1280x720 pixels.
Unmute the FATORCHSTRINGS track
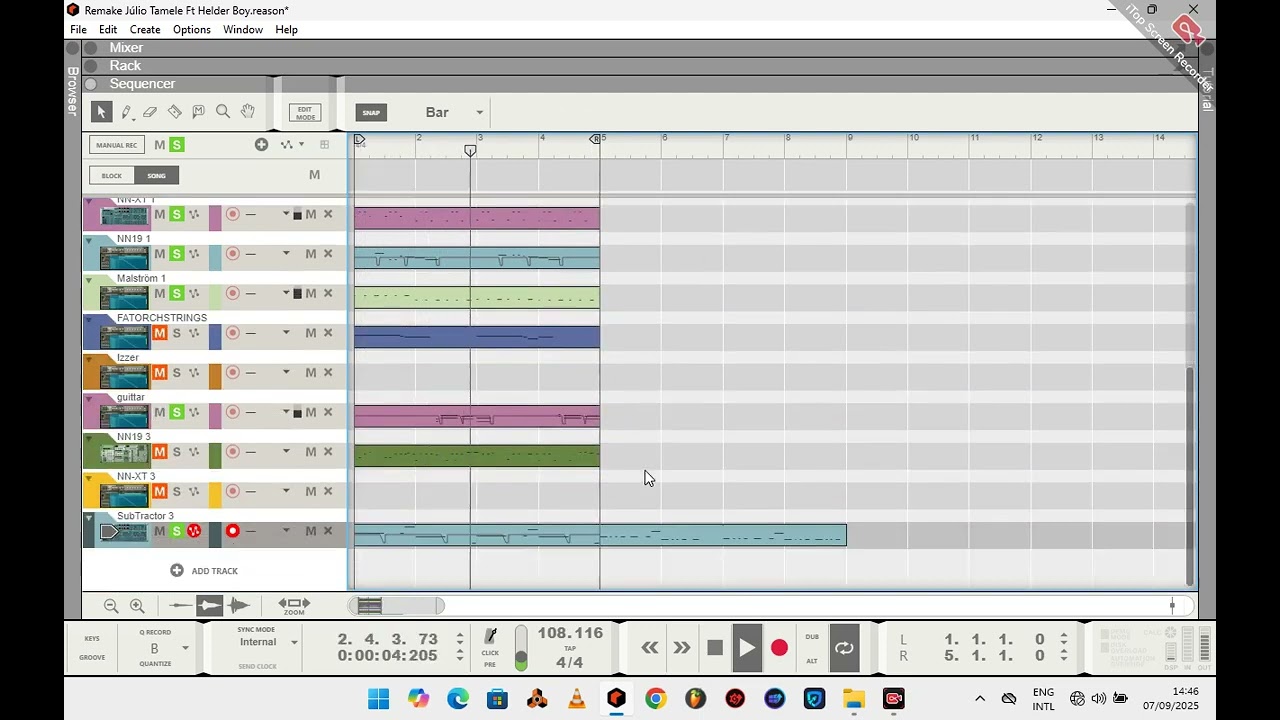point(159,333)
